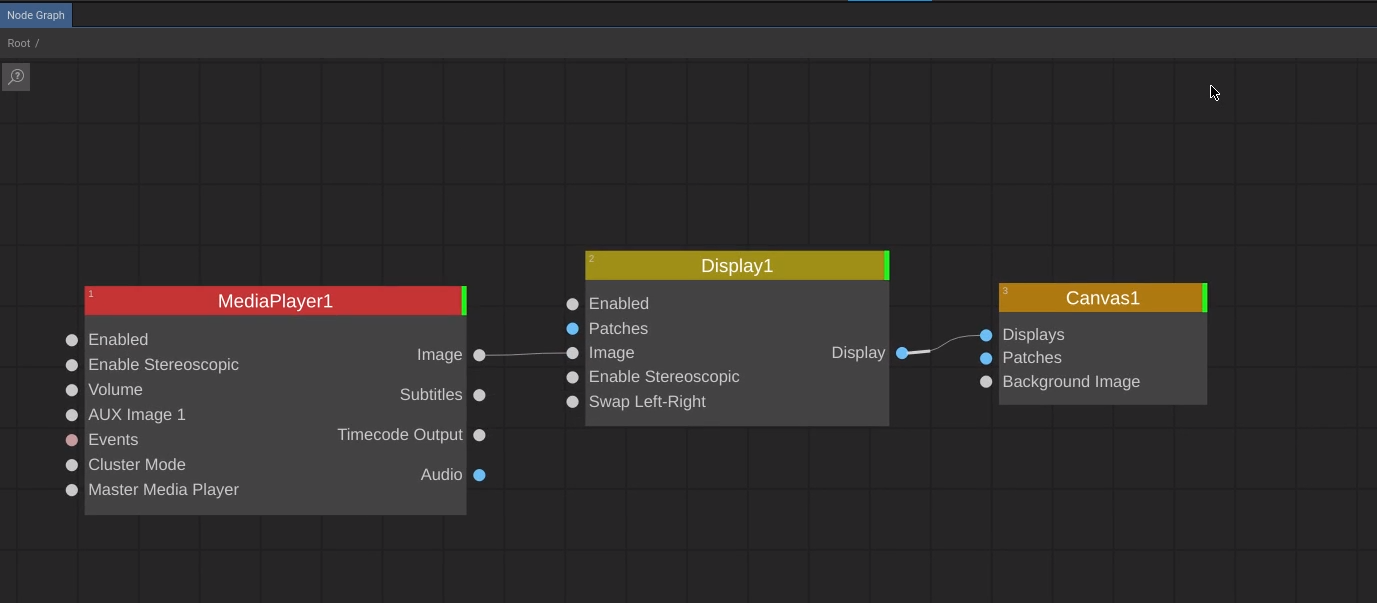
Task: Select the Display1 node title bar
Action: pyautogui.click(x=735, y=266)
